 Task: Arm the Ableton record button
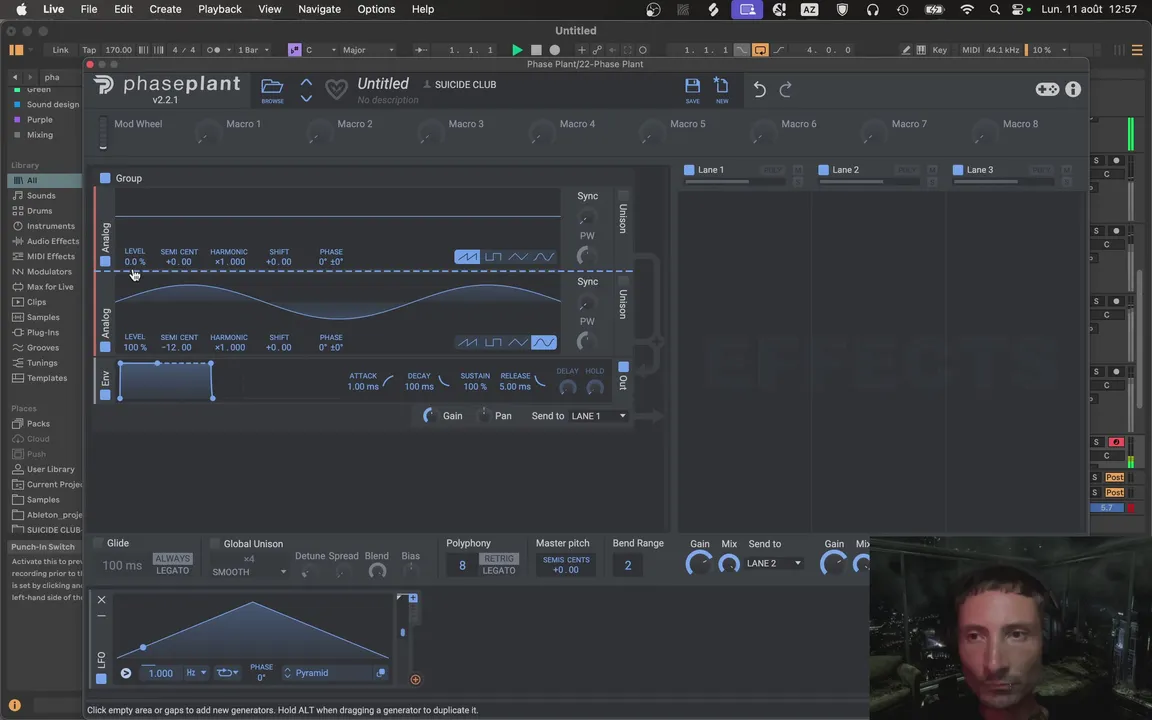(555, 50)
